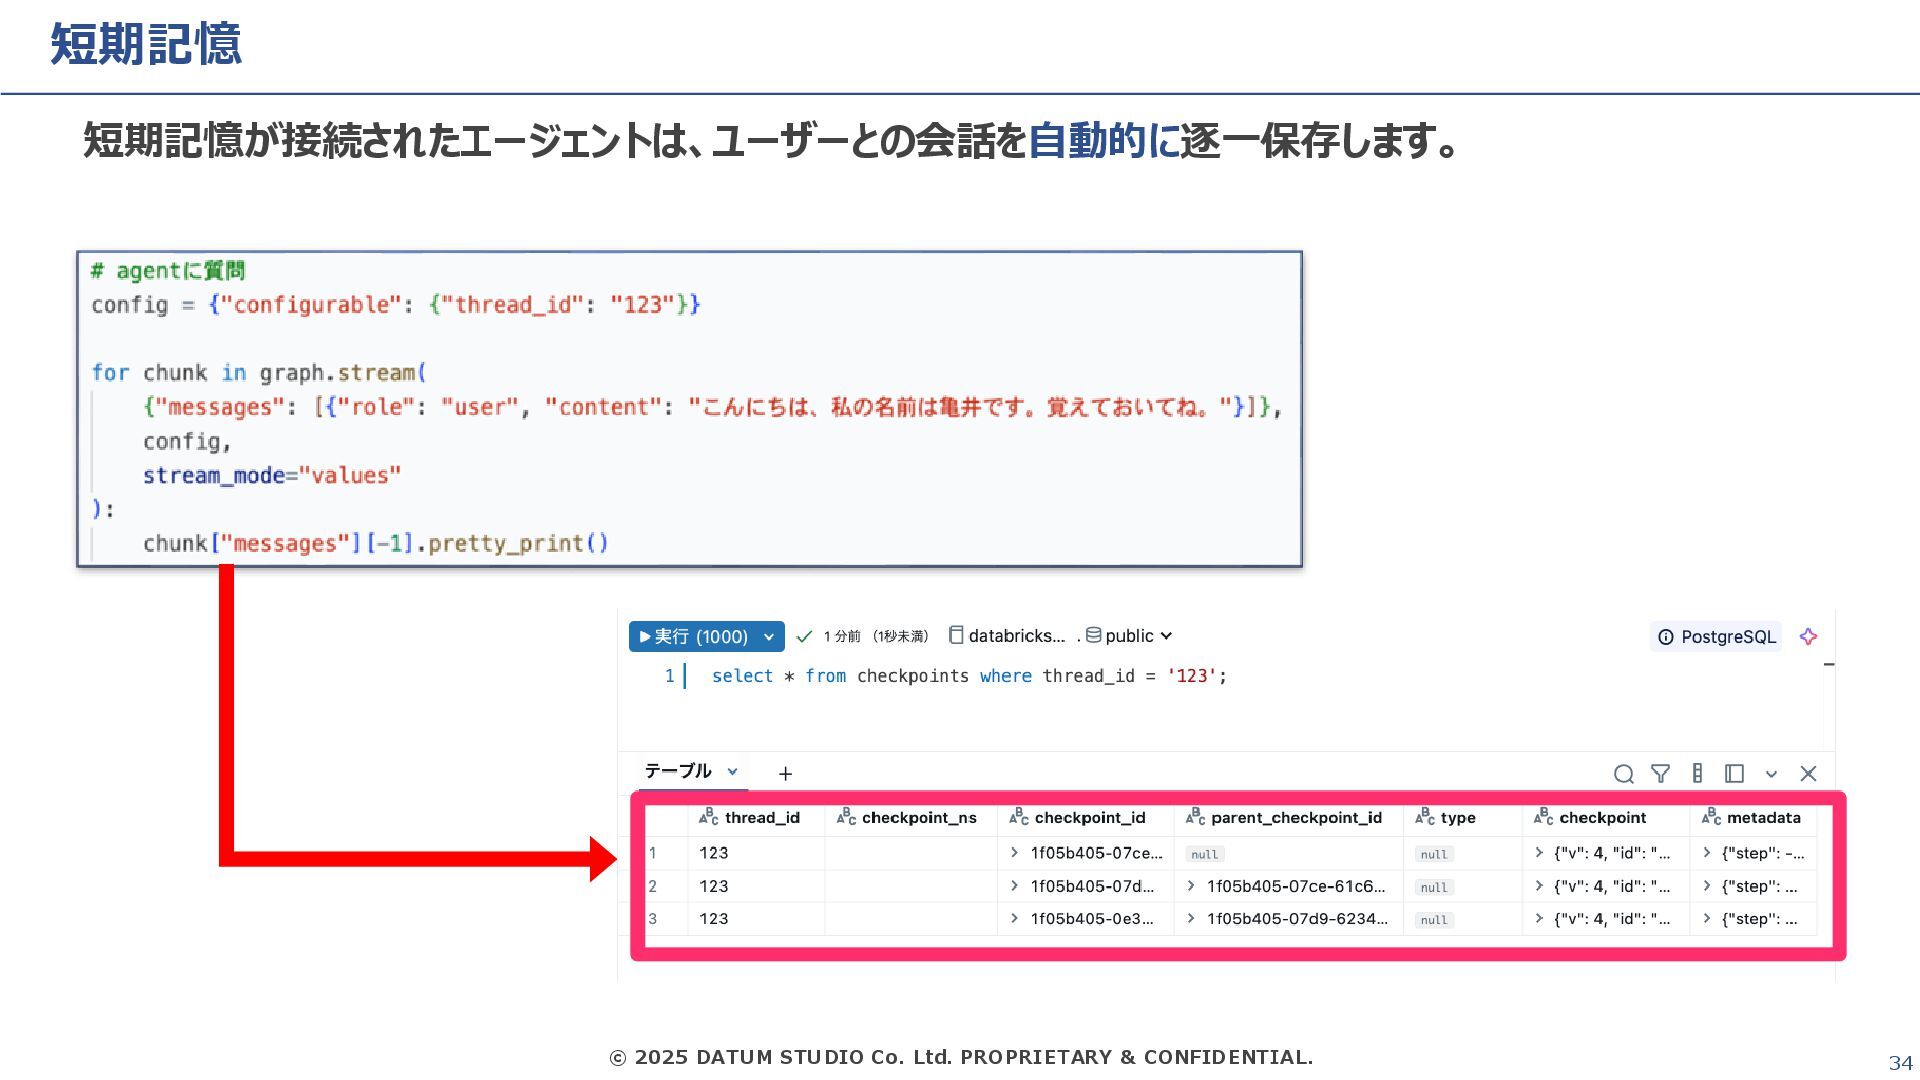Add a new result tab with plus

tap(785, 773)
